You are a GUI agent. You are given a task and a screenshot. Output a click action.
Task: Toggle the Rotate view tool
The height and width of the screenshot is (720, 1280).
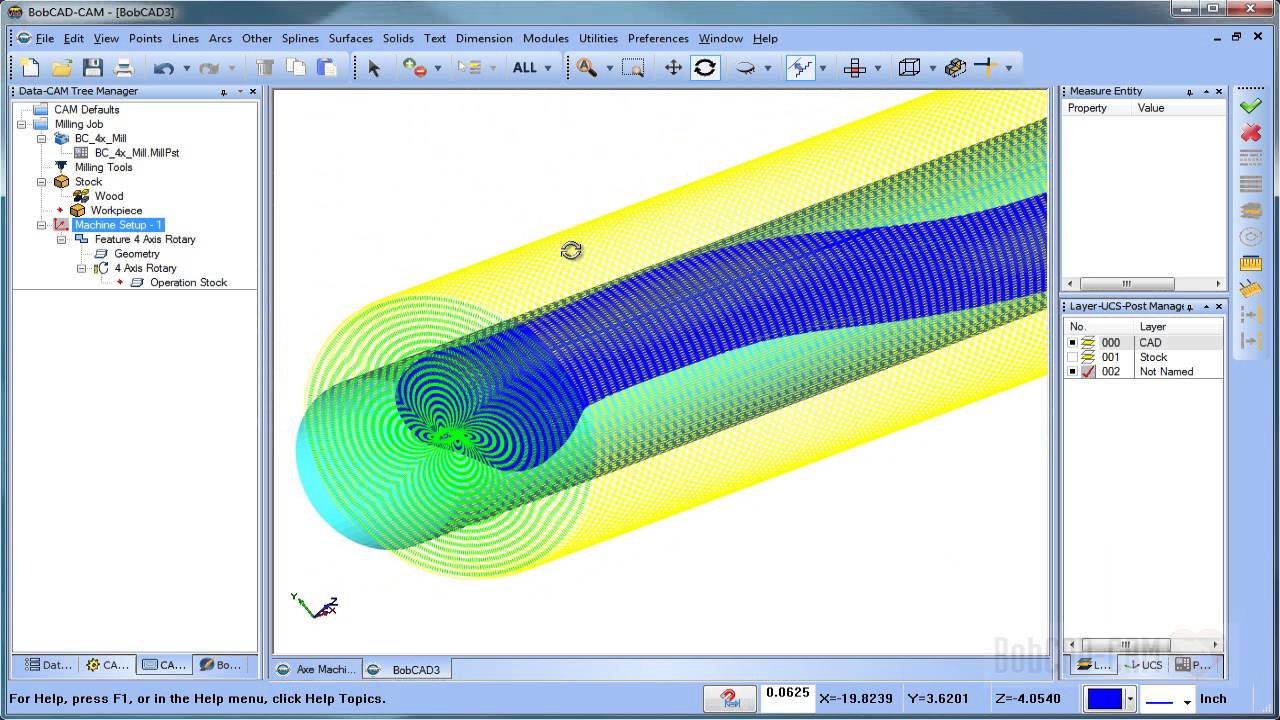pyautogui.click(x=705, y=68)
